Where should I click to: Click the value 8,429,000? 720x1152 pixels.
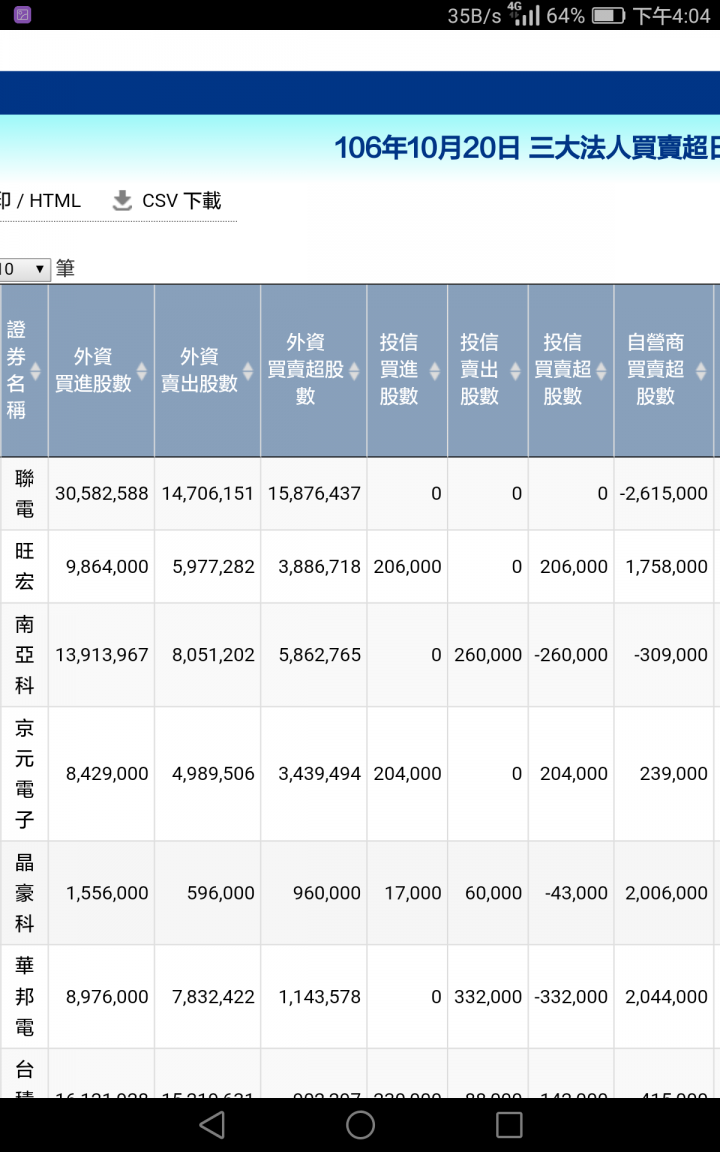click(x=107, y=774)
